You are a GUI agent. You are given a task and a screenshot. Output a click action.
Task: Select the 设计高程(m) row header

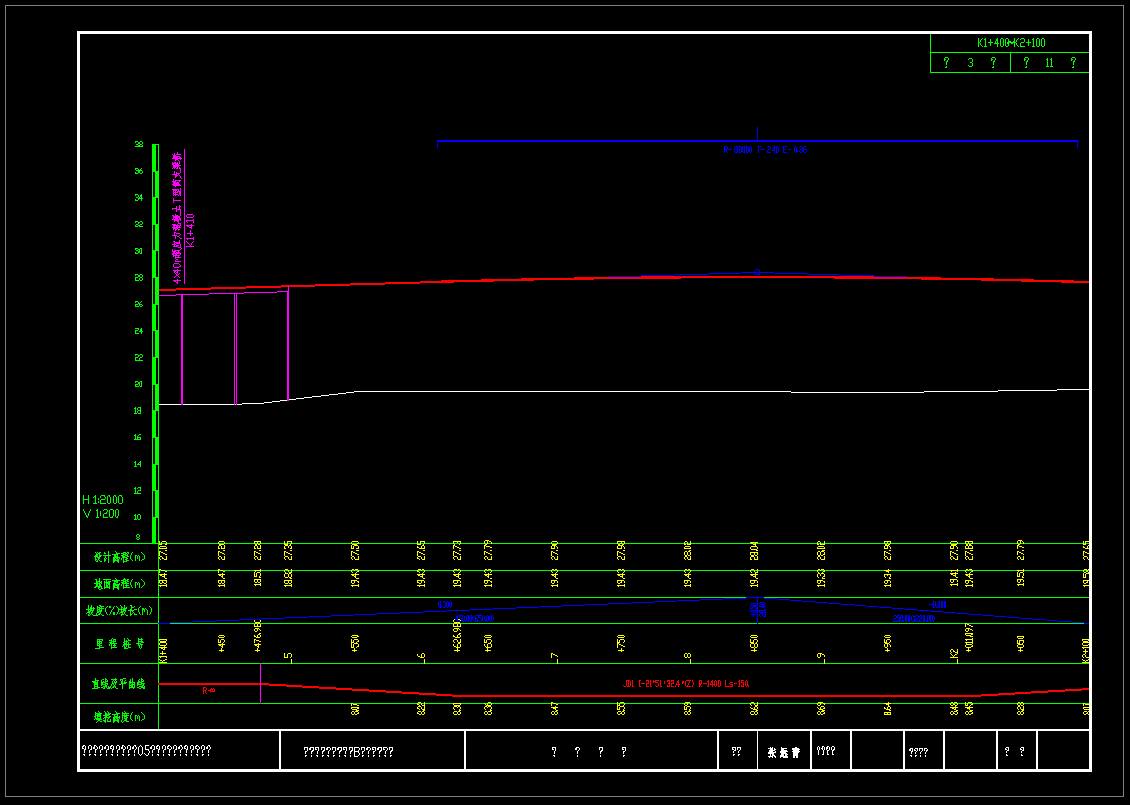[118, 557]
